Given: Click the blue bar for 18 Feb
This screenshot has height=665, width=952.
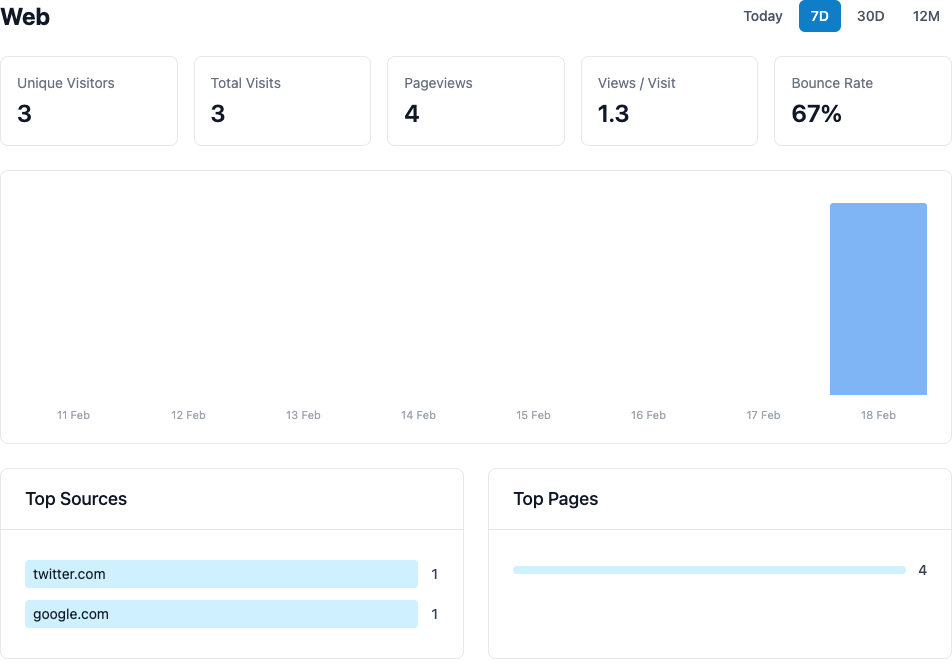Looking at the screenshot, I should (878, 298).
